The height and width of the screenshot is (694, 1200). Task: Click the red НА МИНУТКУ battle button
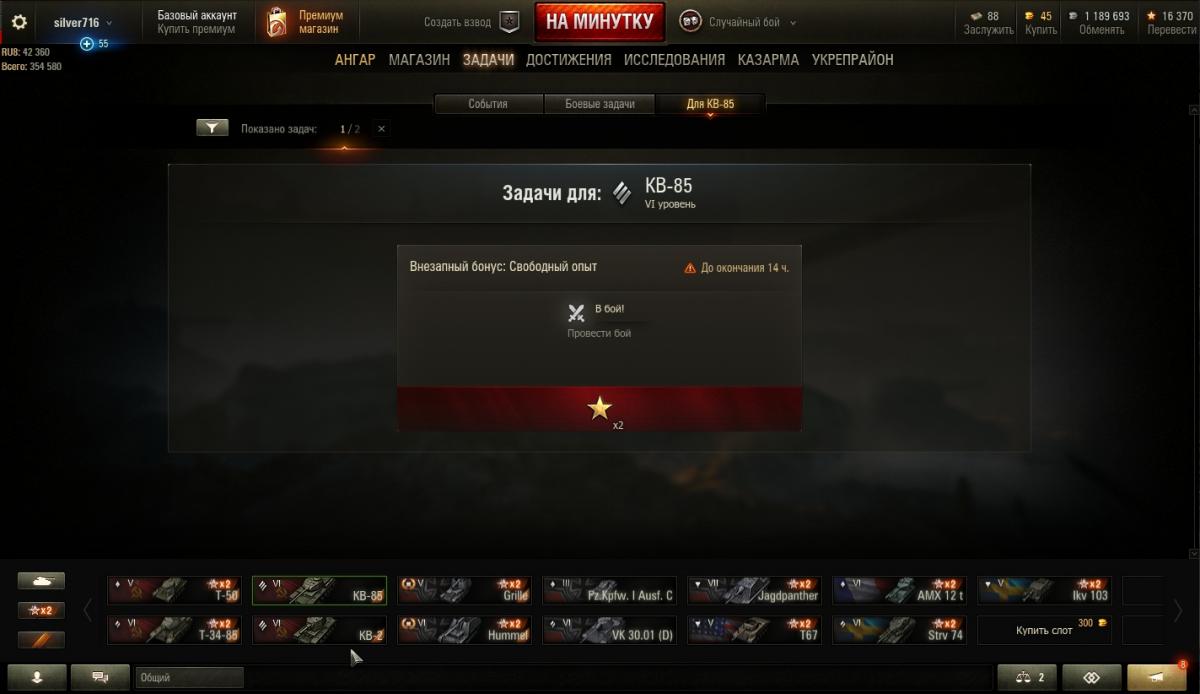pos(600,21)
